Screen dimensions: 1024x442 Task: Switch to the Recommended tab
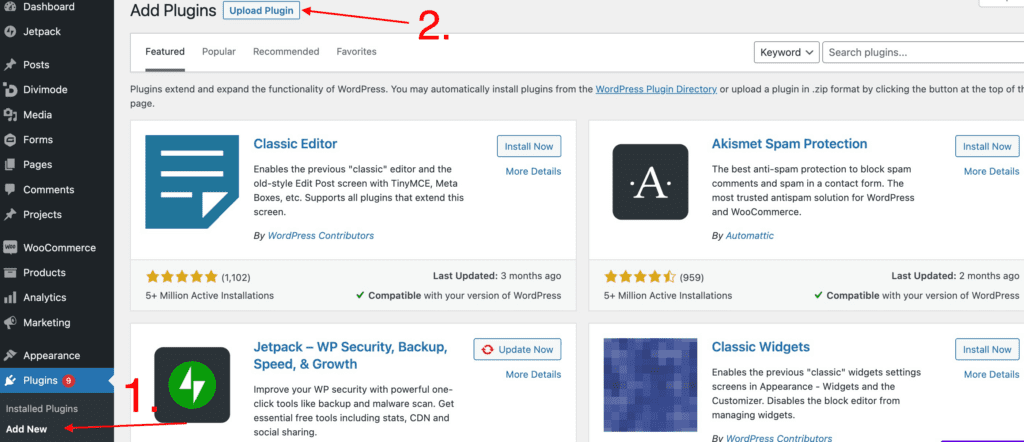(286, 52)
